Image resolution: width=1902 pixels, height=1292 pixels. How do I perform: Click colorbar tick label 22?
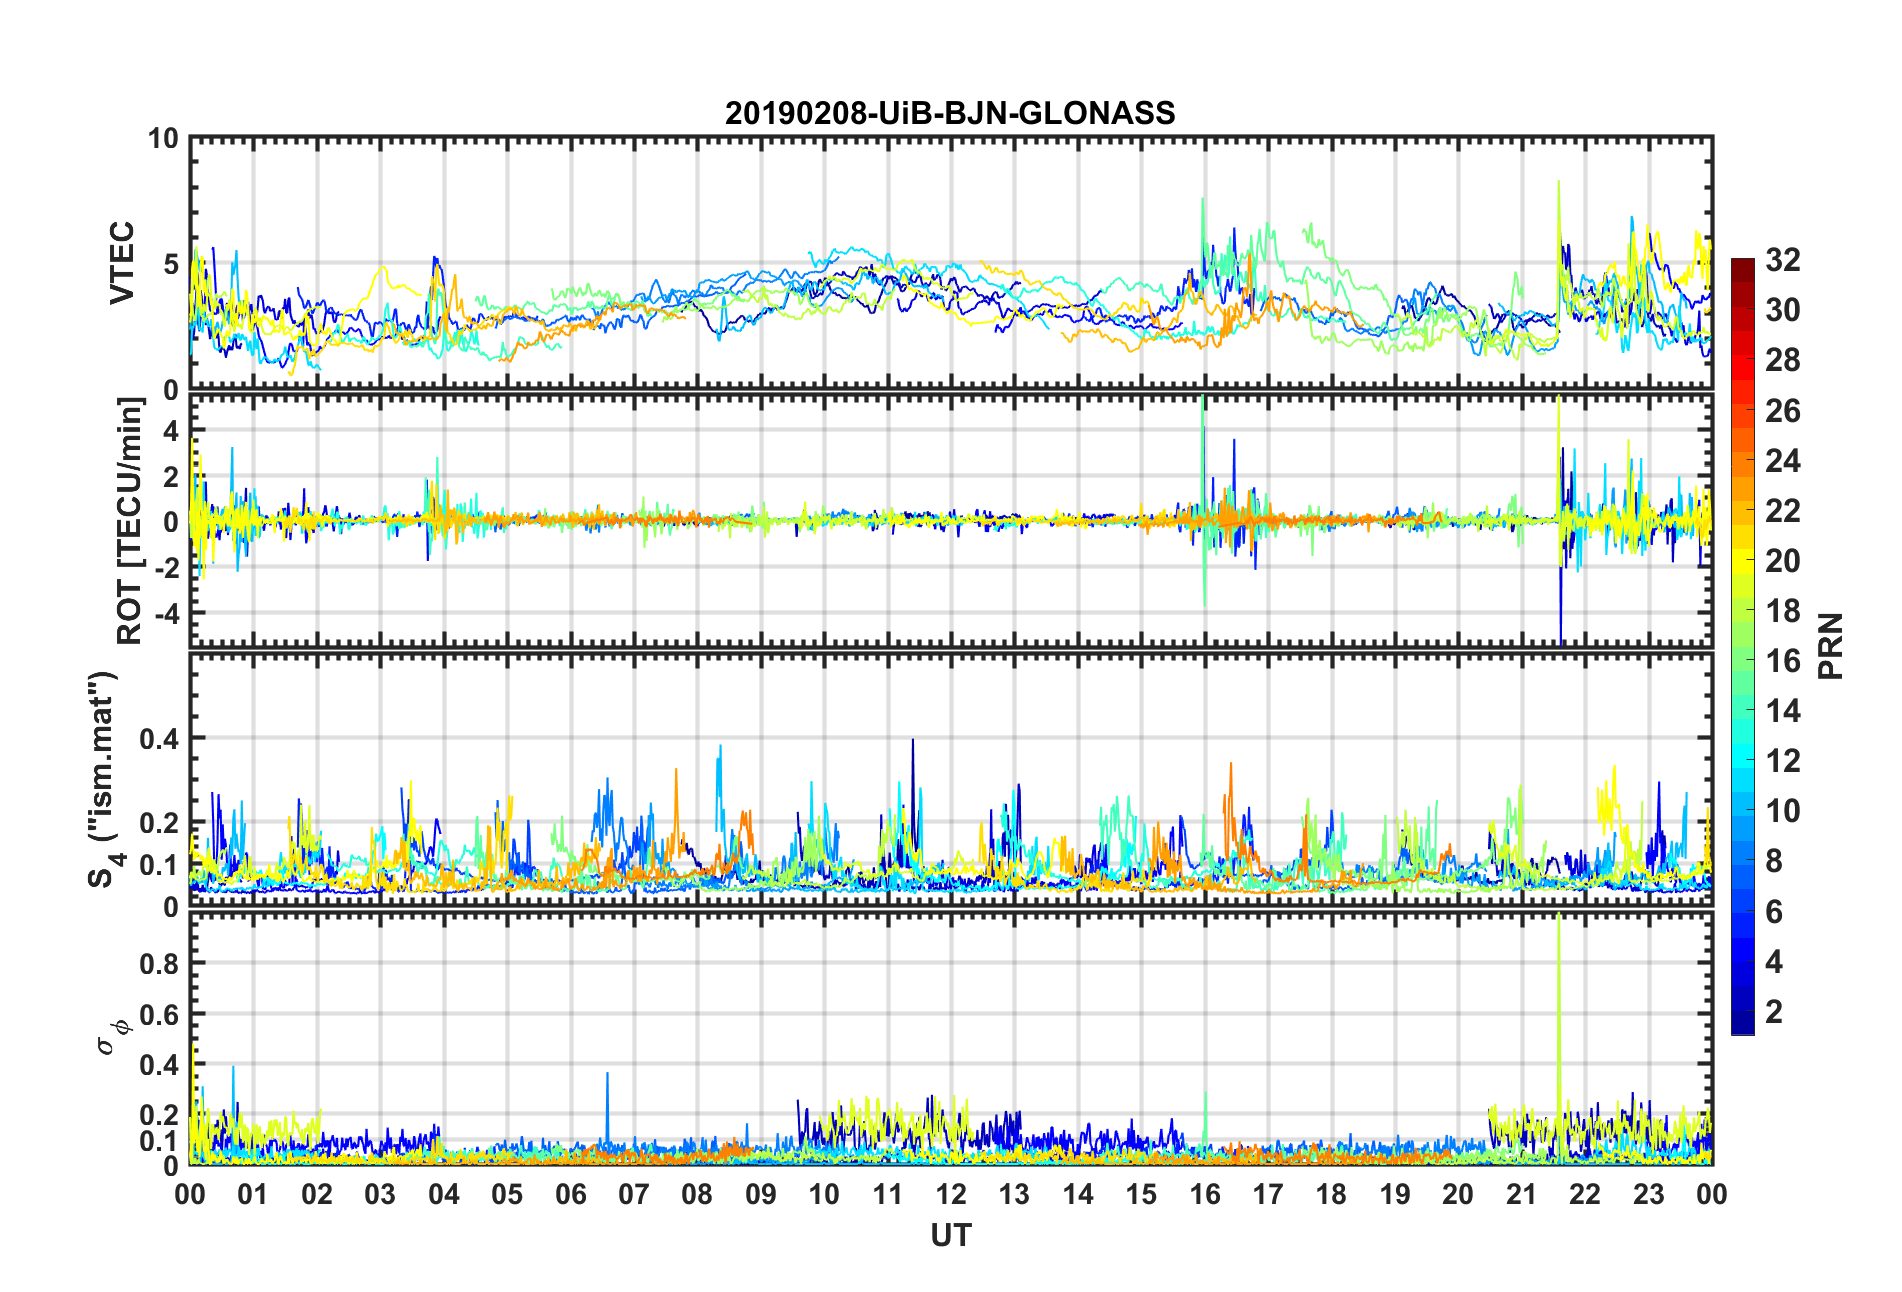coord(1782,510)
